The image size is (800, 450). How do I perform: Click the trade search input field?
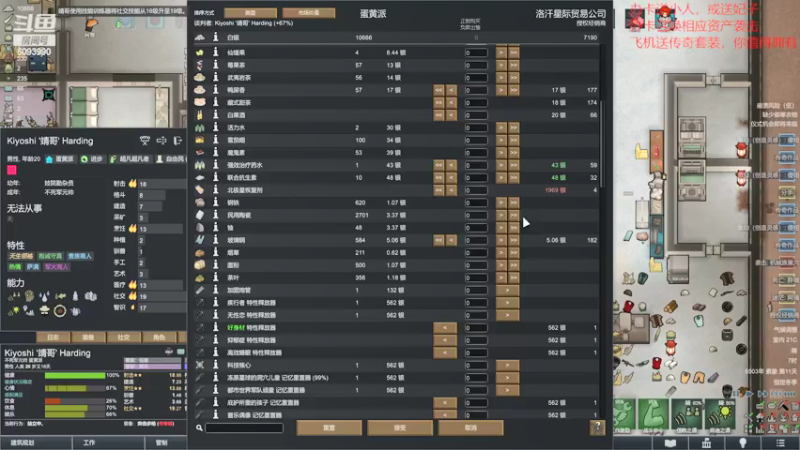click(x=244, y=428)
